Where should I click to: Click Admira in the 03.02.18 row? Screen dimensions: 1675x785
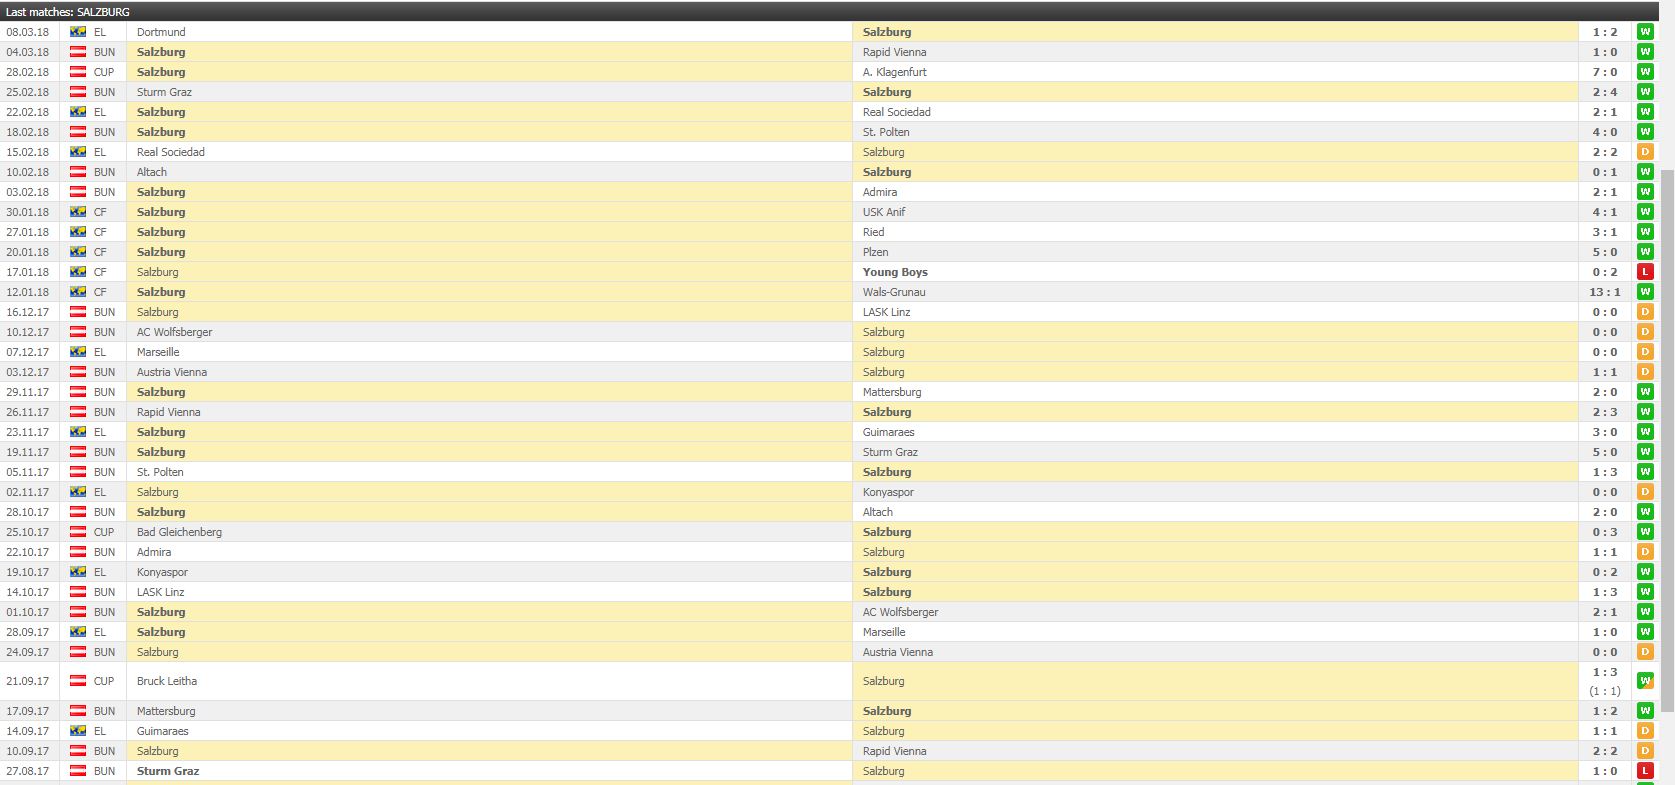880,192
